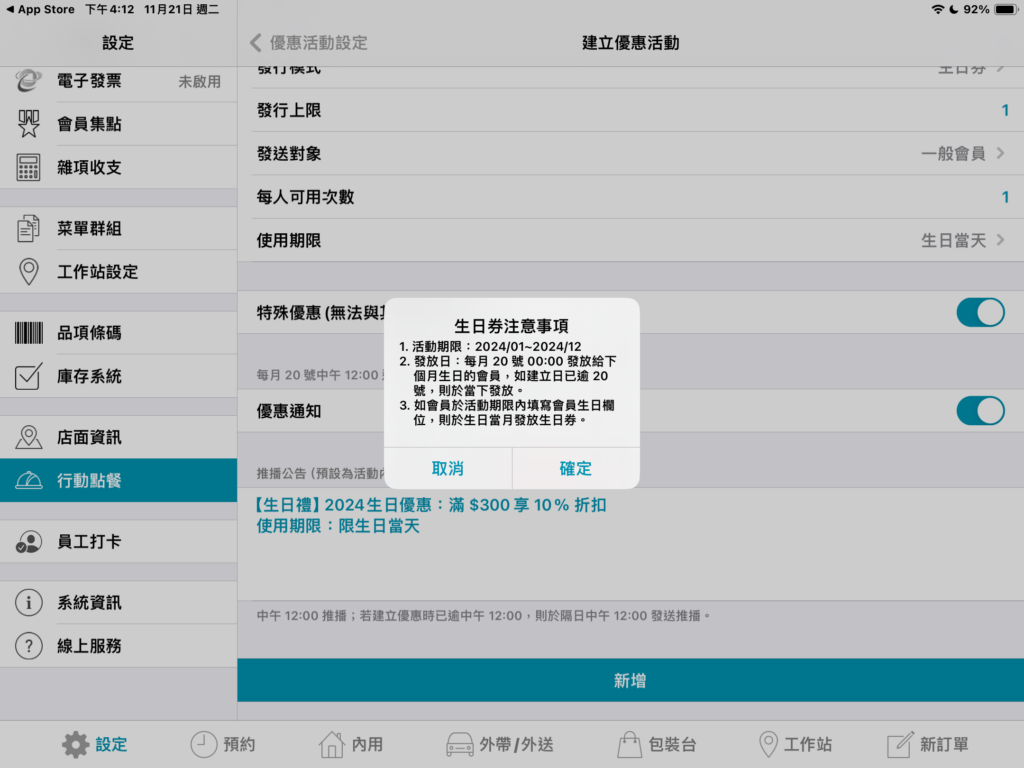Open 線上服務 question mark icon
Viewport: 1024px width, 768px height.
pos(29,646)
